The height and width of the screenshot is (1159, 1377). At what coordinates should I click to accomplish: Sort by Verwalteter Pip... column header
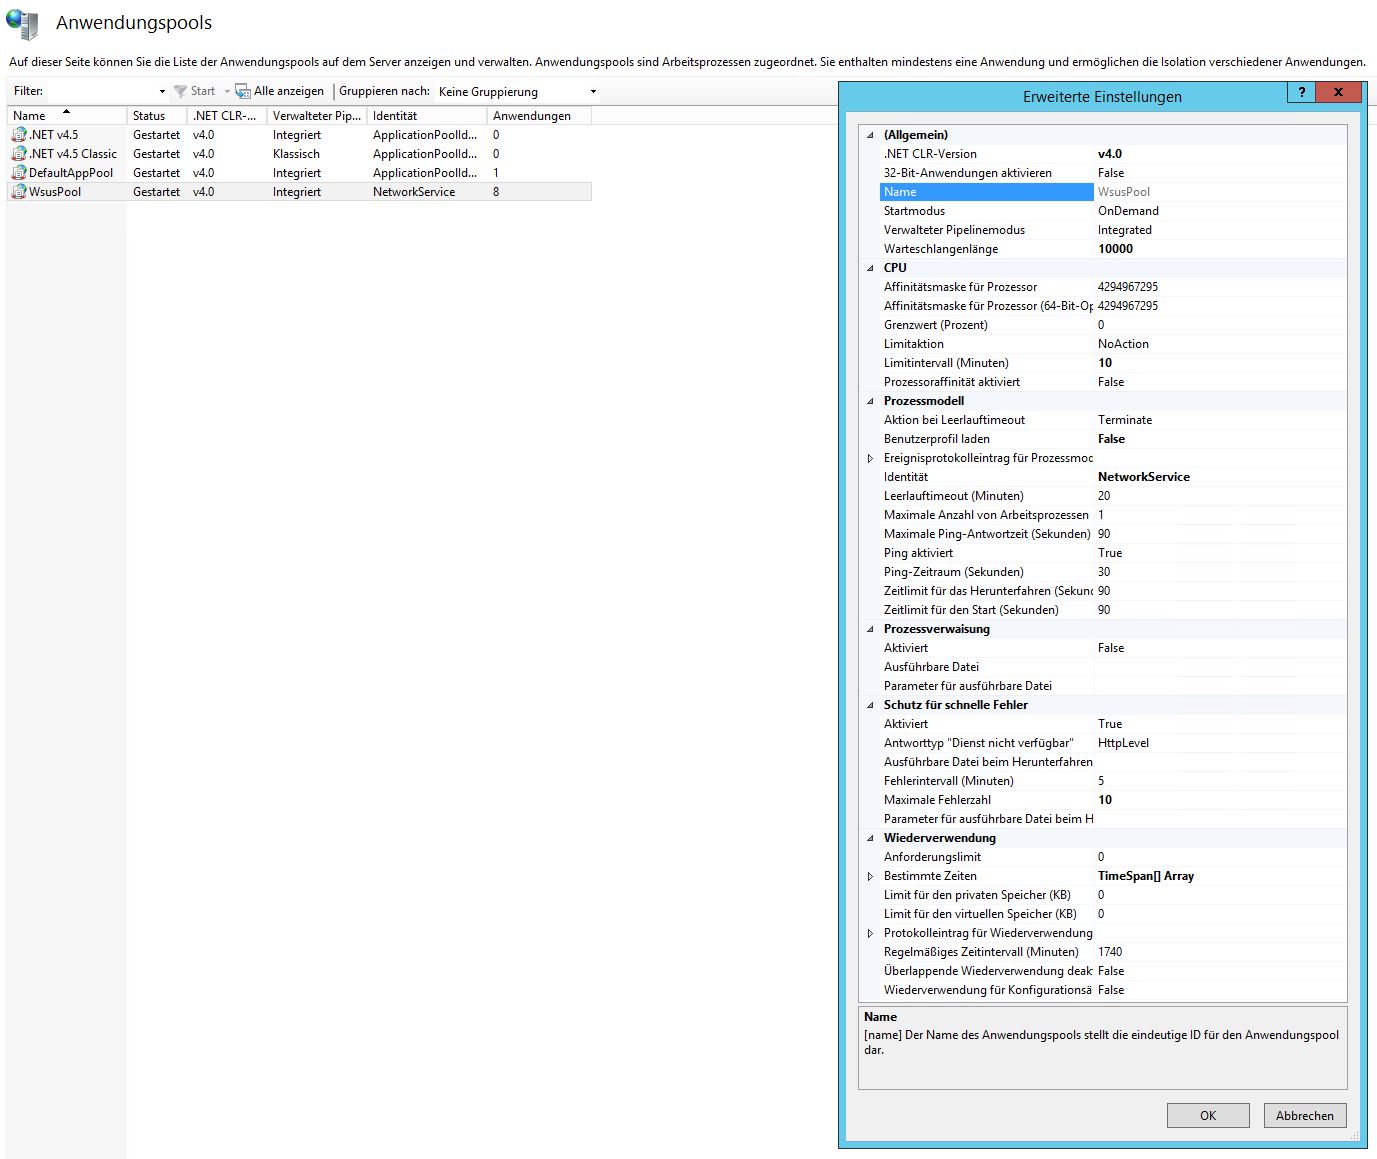[x=317, y=115]
